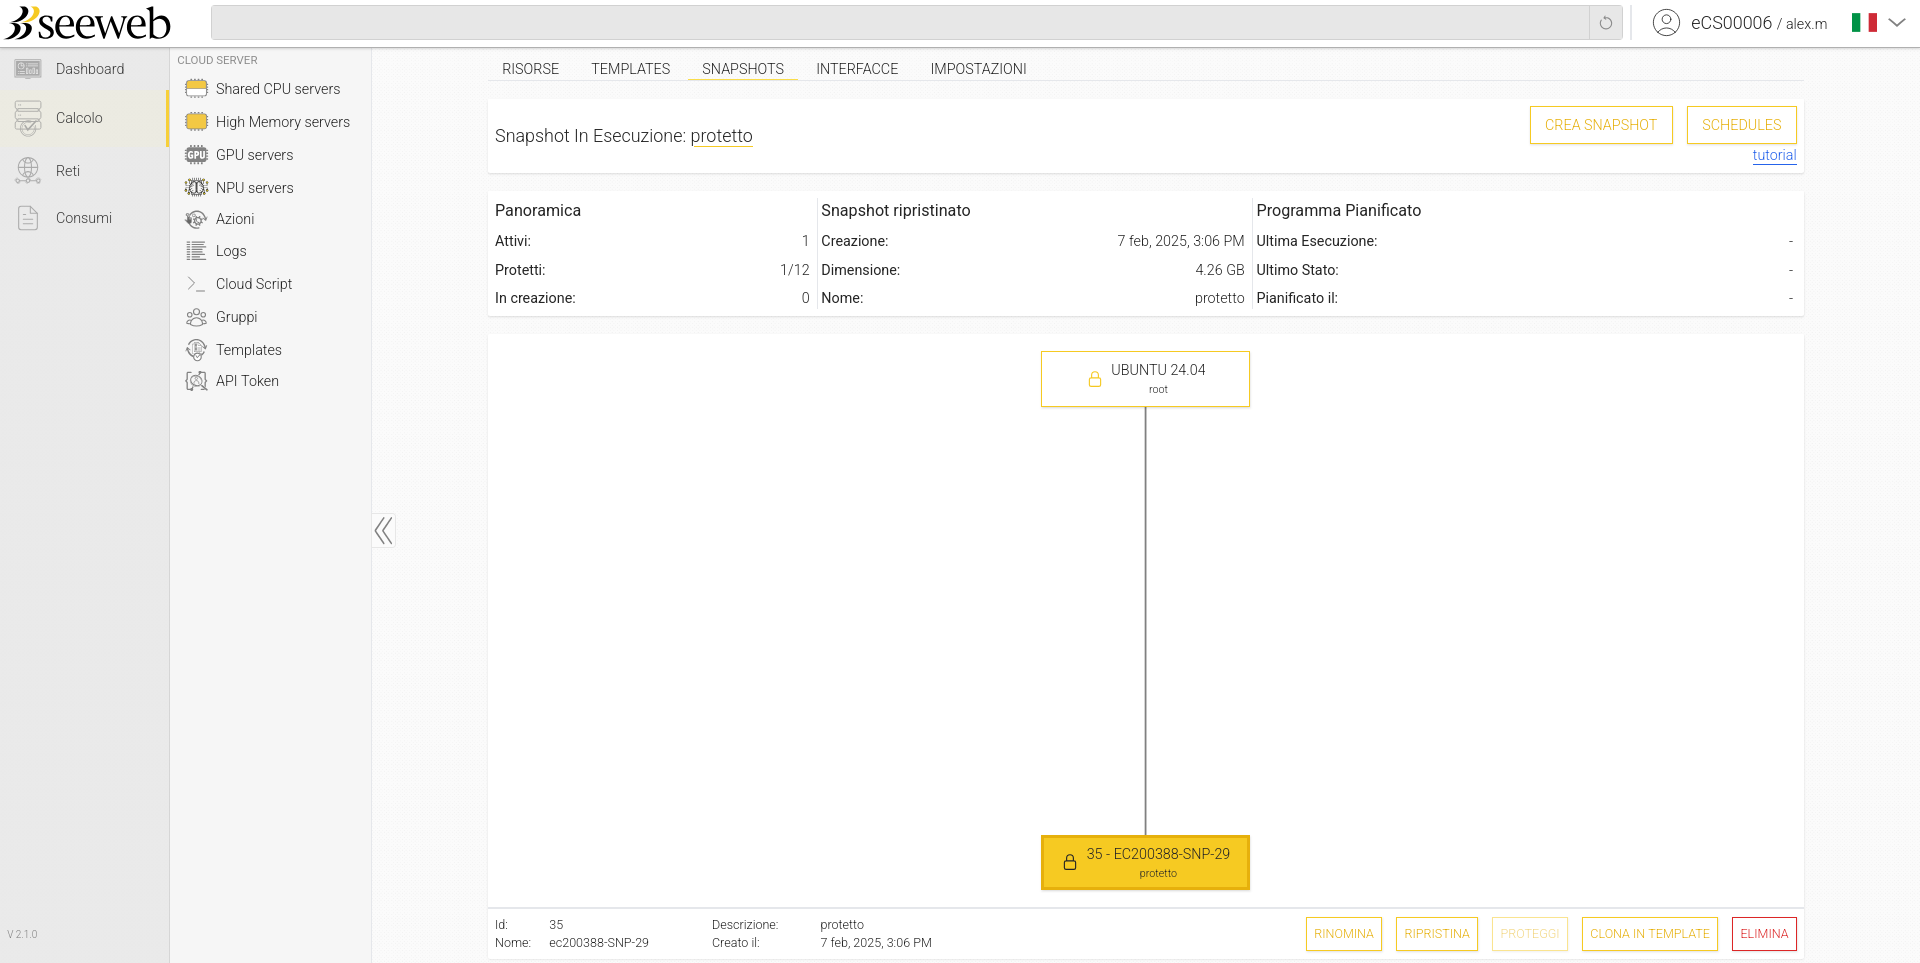Click the API Token icon
Image resolution: width=1920 pixels, height=963 pixels.
(x=196, y=381)
